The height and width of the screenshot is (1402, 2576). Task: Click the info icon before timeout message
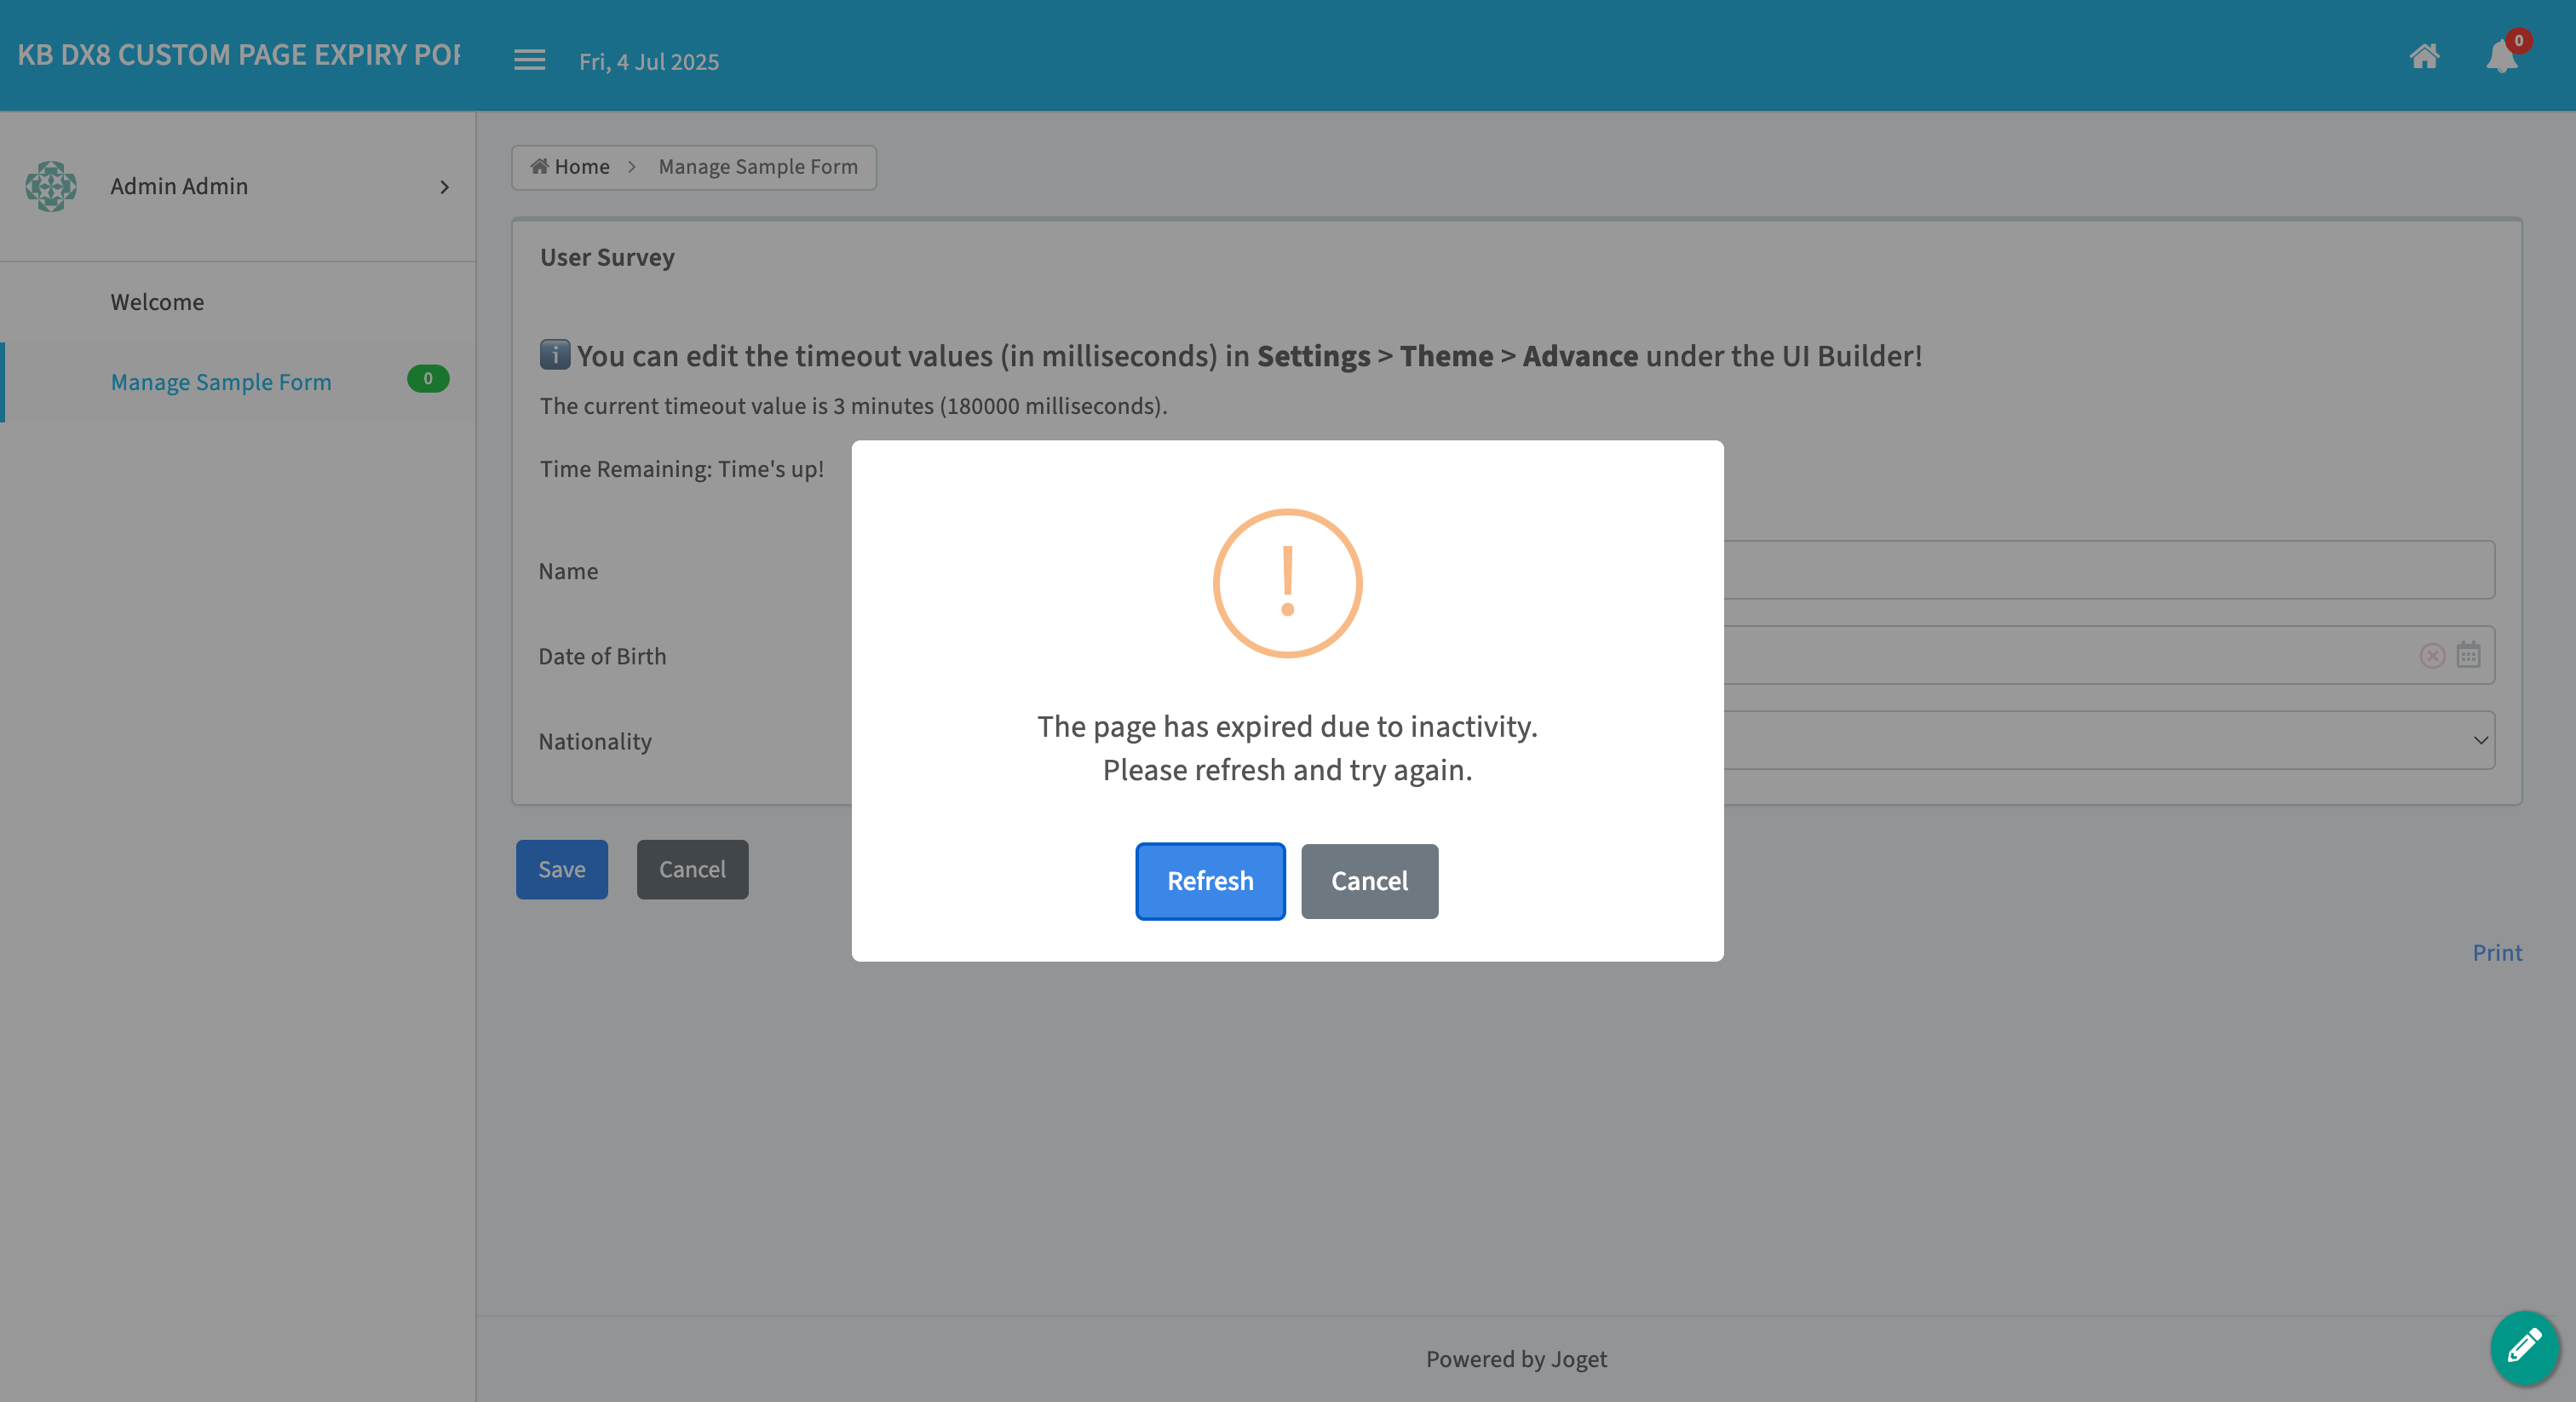pos(555,355)
